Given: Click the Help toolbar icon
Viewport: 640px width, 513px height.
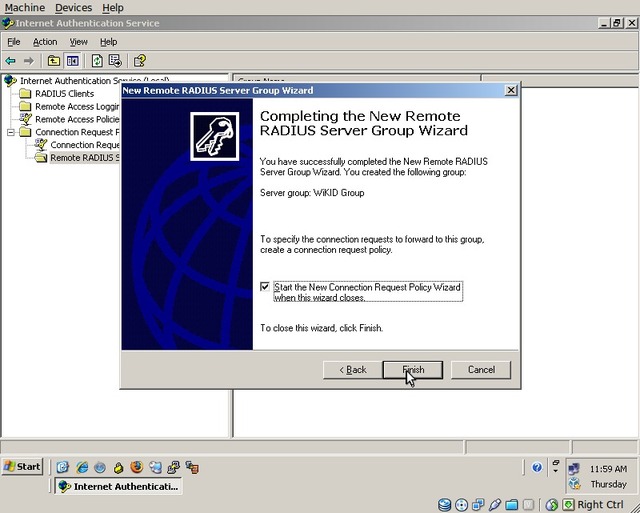Looking at the screenshot, I should pyautogui.click(x=140, y=61).
